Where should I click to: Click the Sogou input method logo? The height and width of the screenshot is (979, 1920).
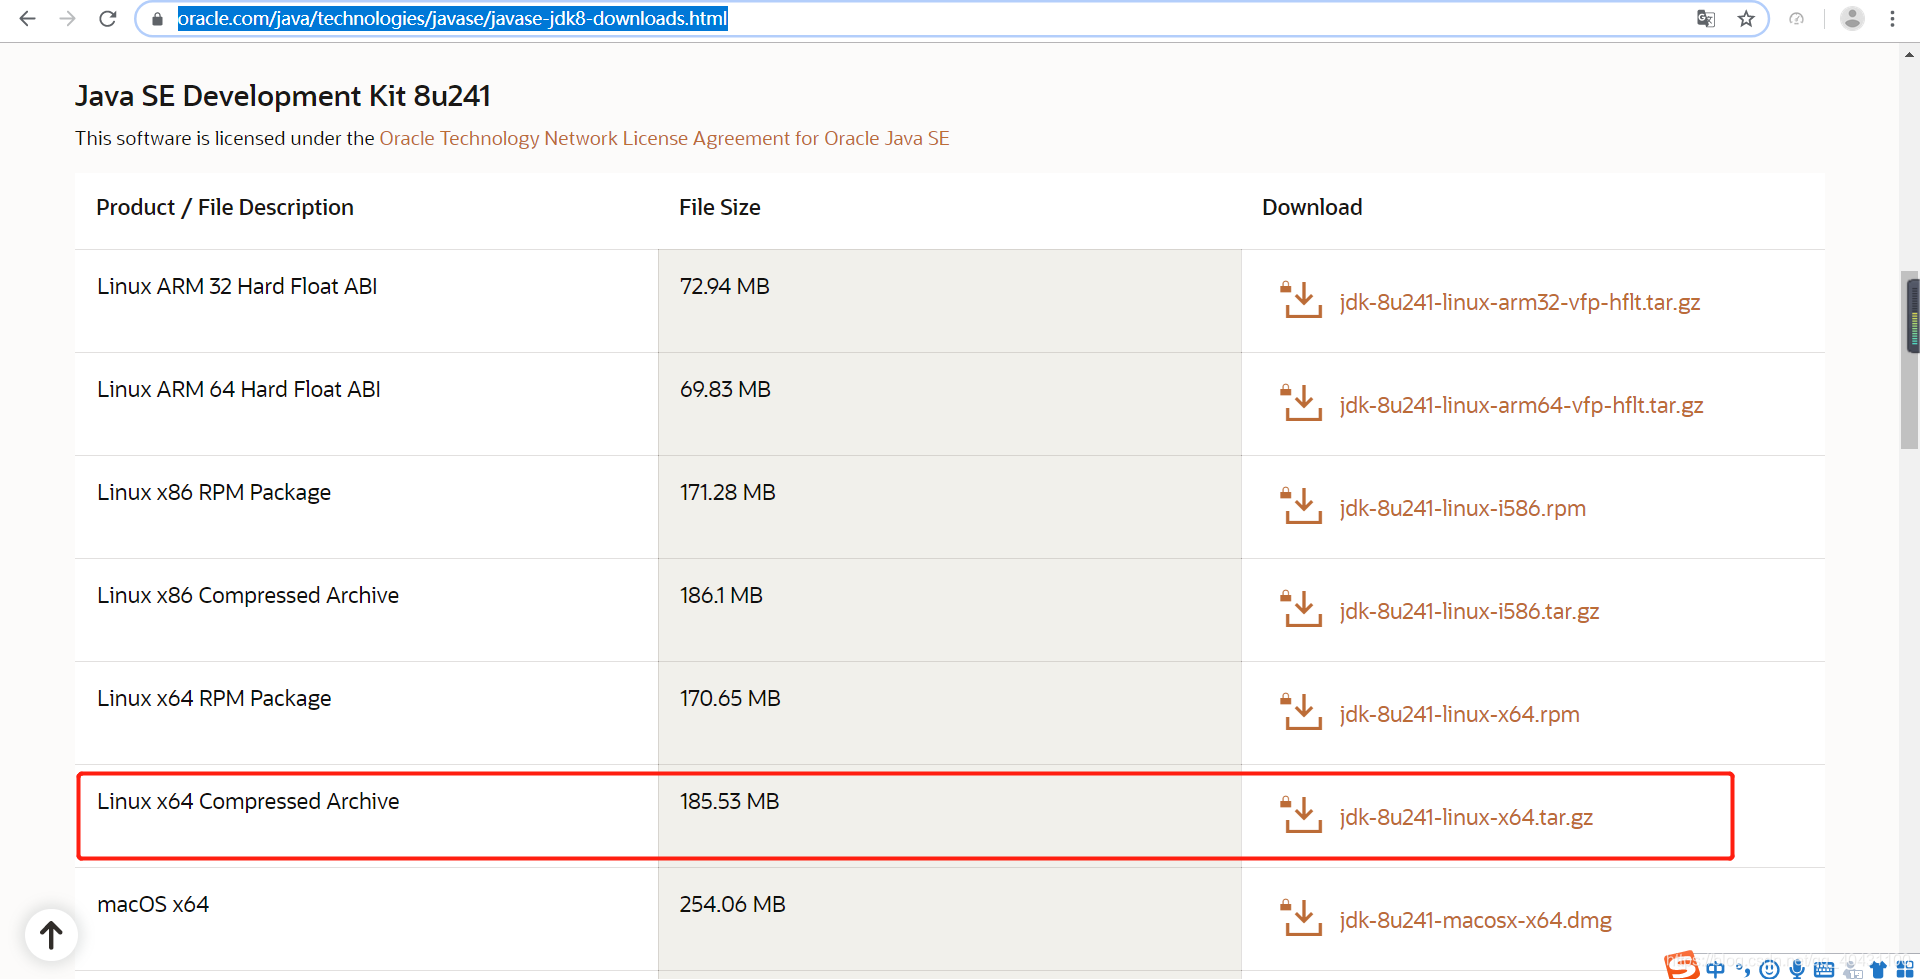point(1682,965)
